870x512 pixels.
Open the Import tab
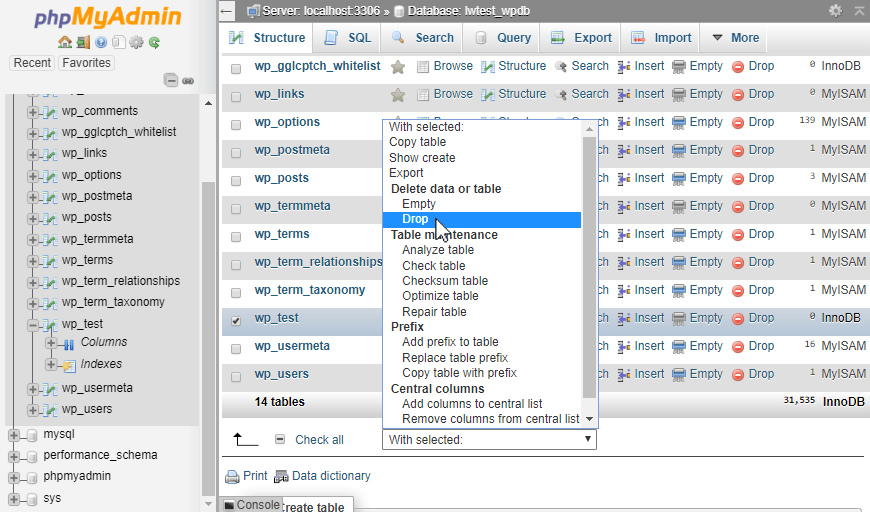pos(661,38)
